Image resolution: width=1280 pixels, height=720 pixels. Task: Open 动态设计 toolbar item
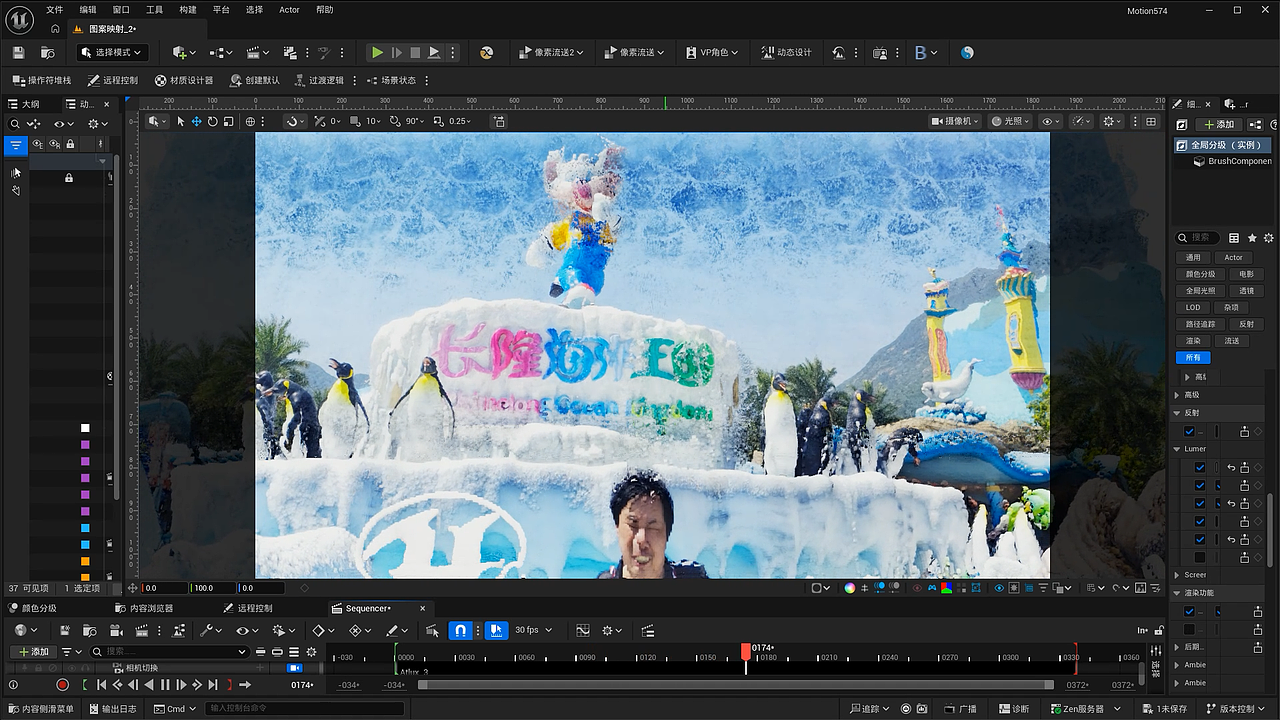point(786,52)
